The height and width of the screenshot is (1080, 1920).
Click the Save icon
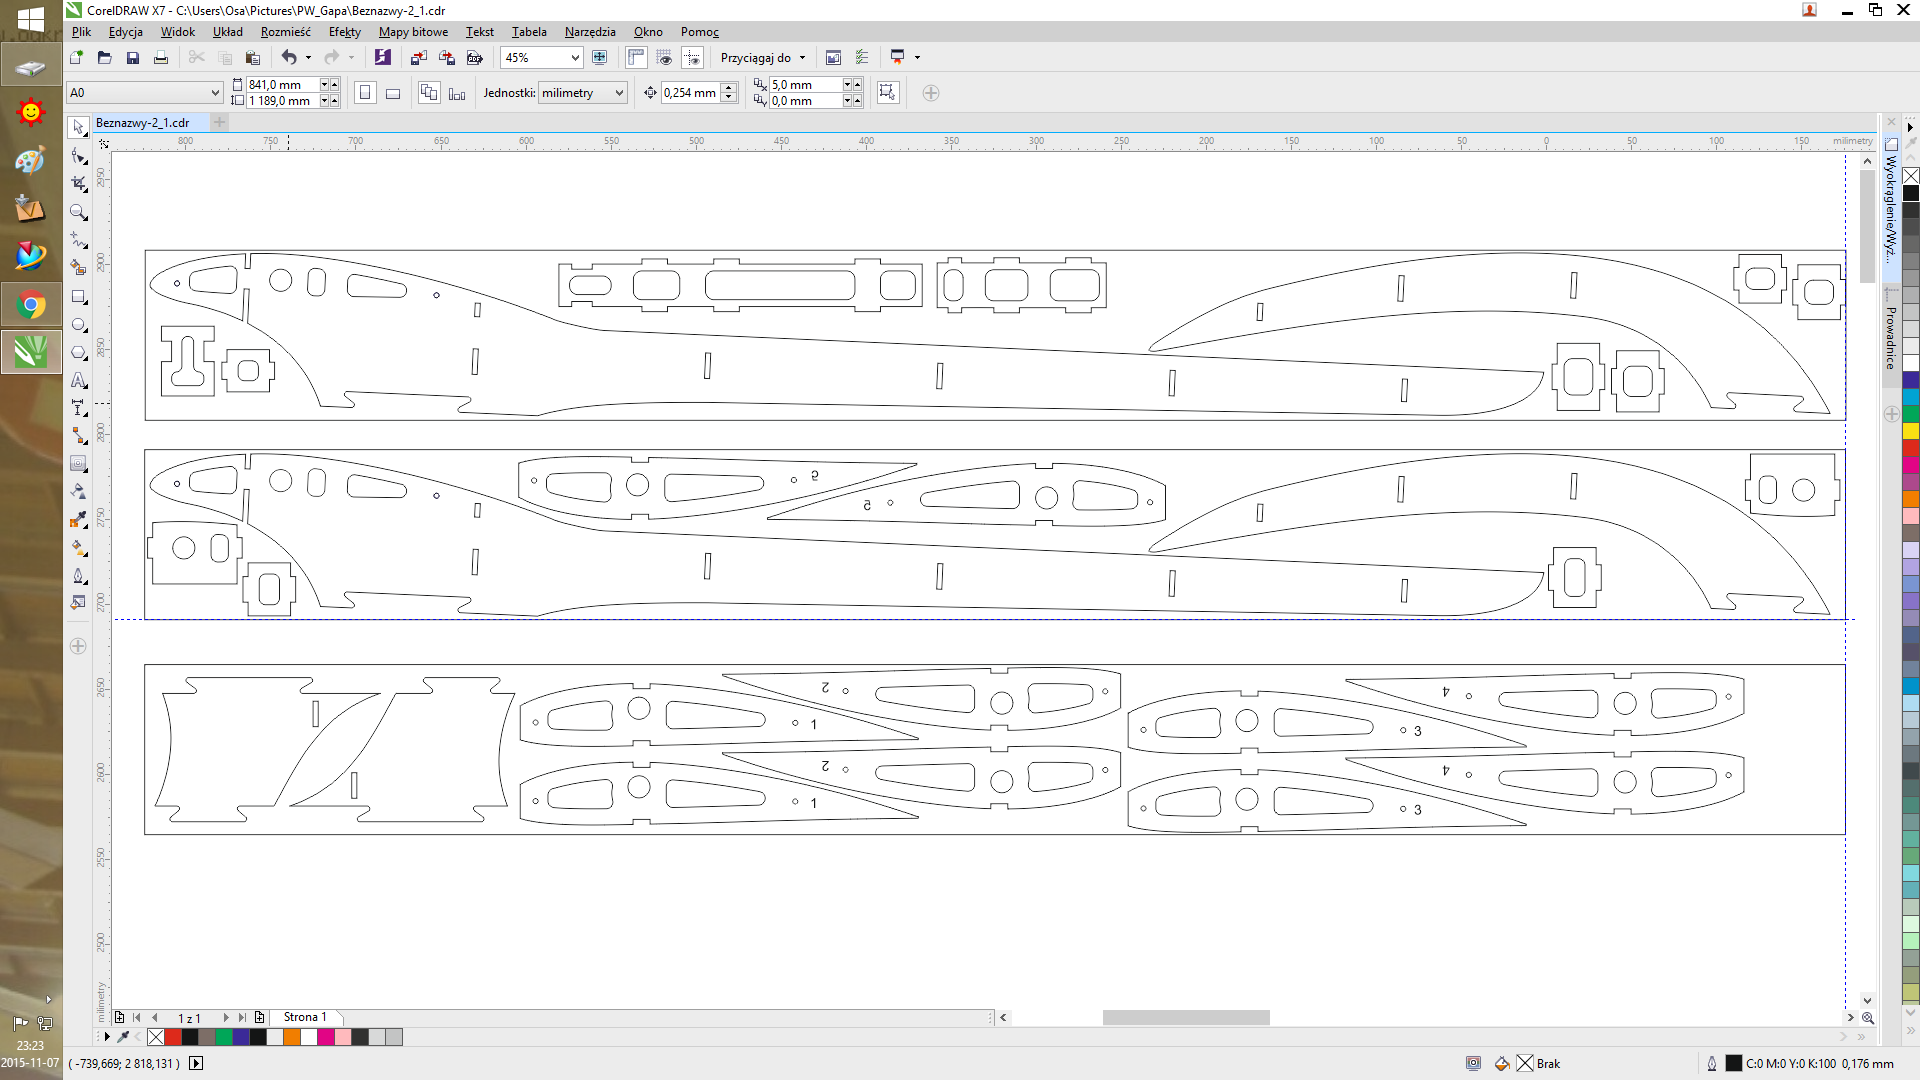(132, 58)
